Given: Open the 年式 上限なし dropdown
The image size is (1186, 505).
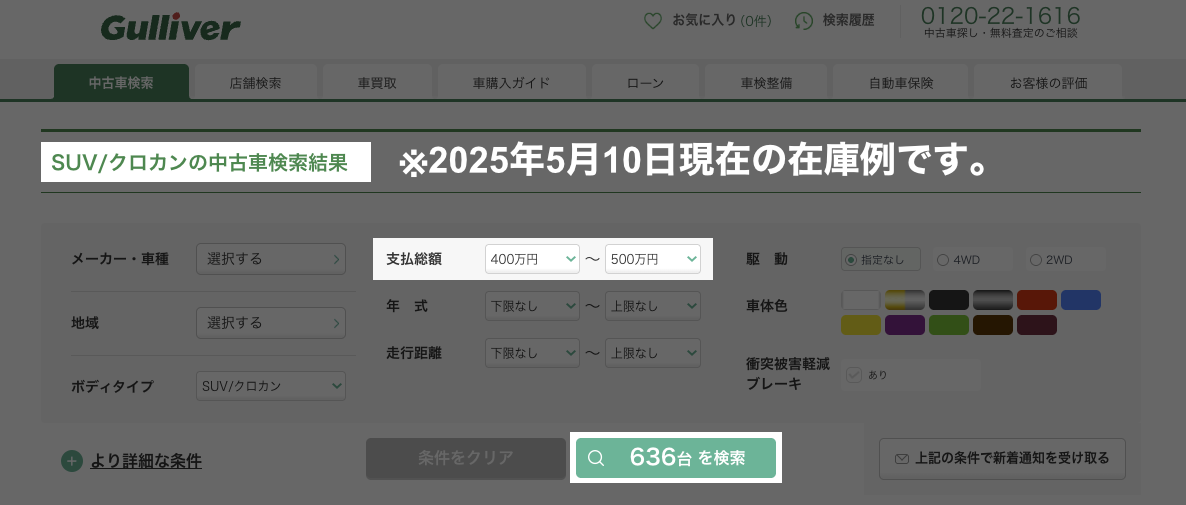Looking at the screenshot, I should pos(653,306).
